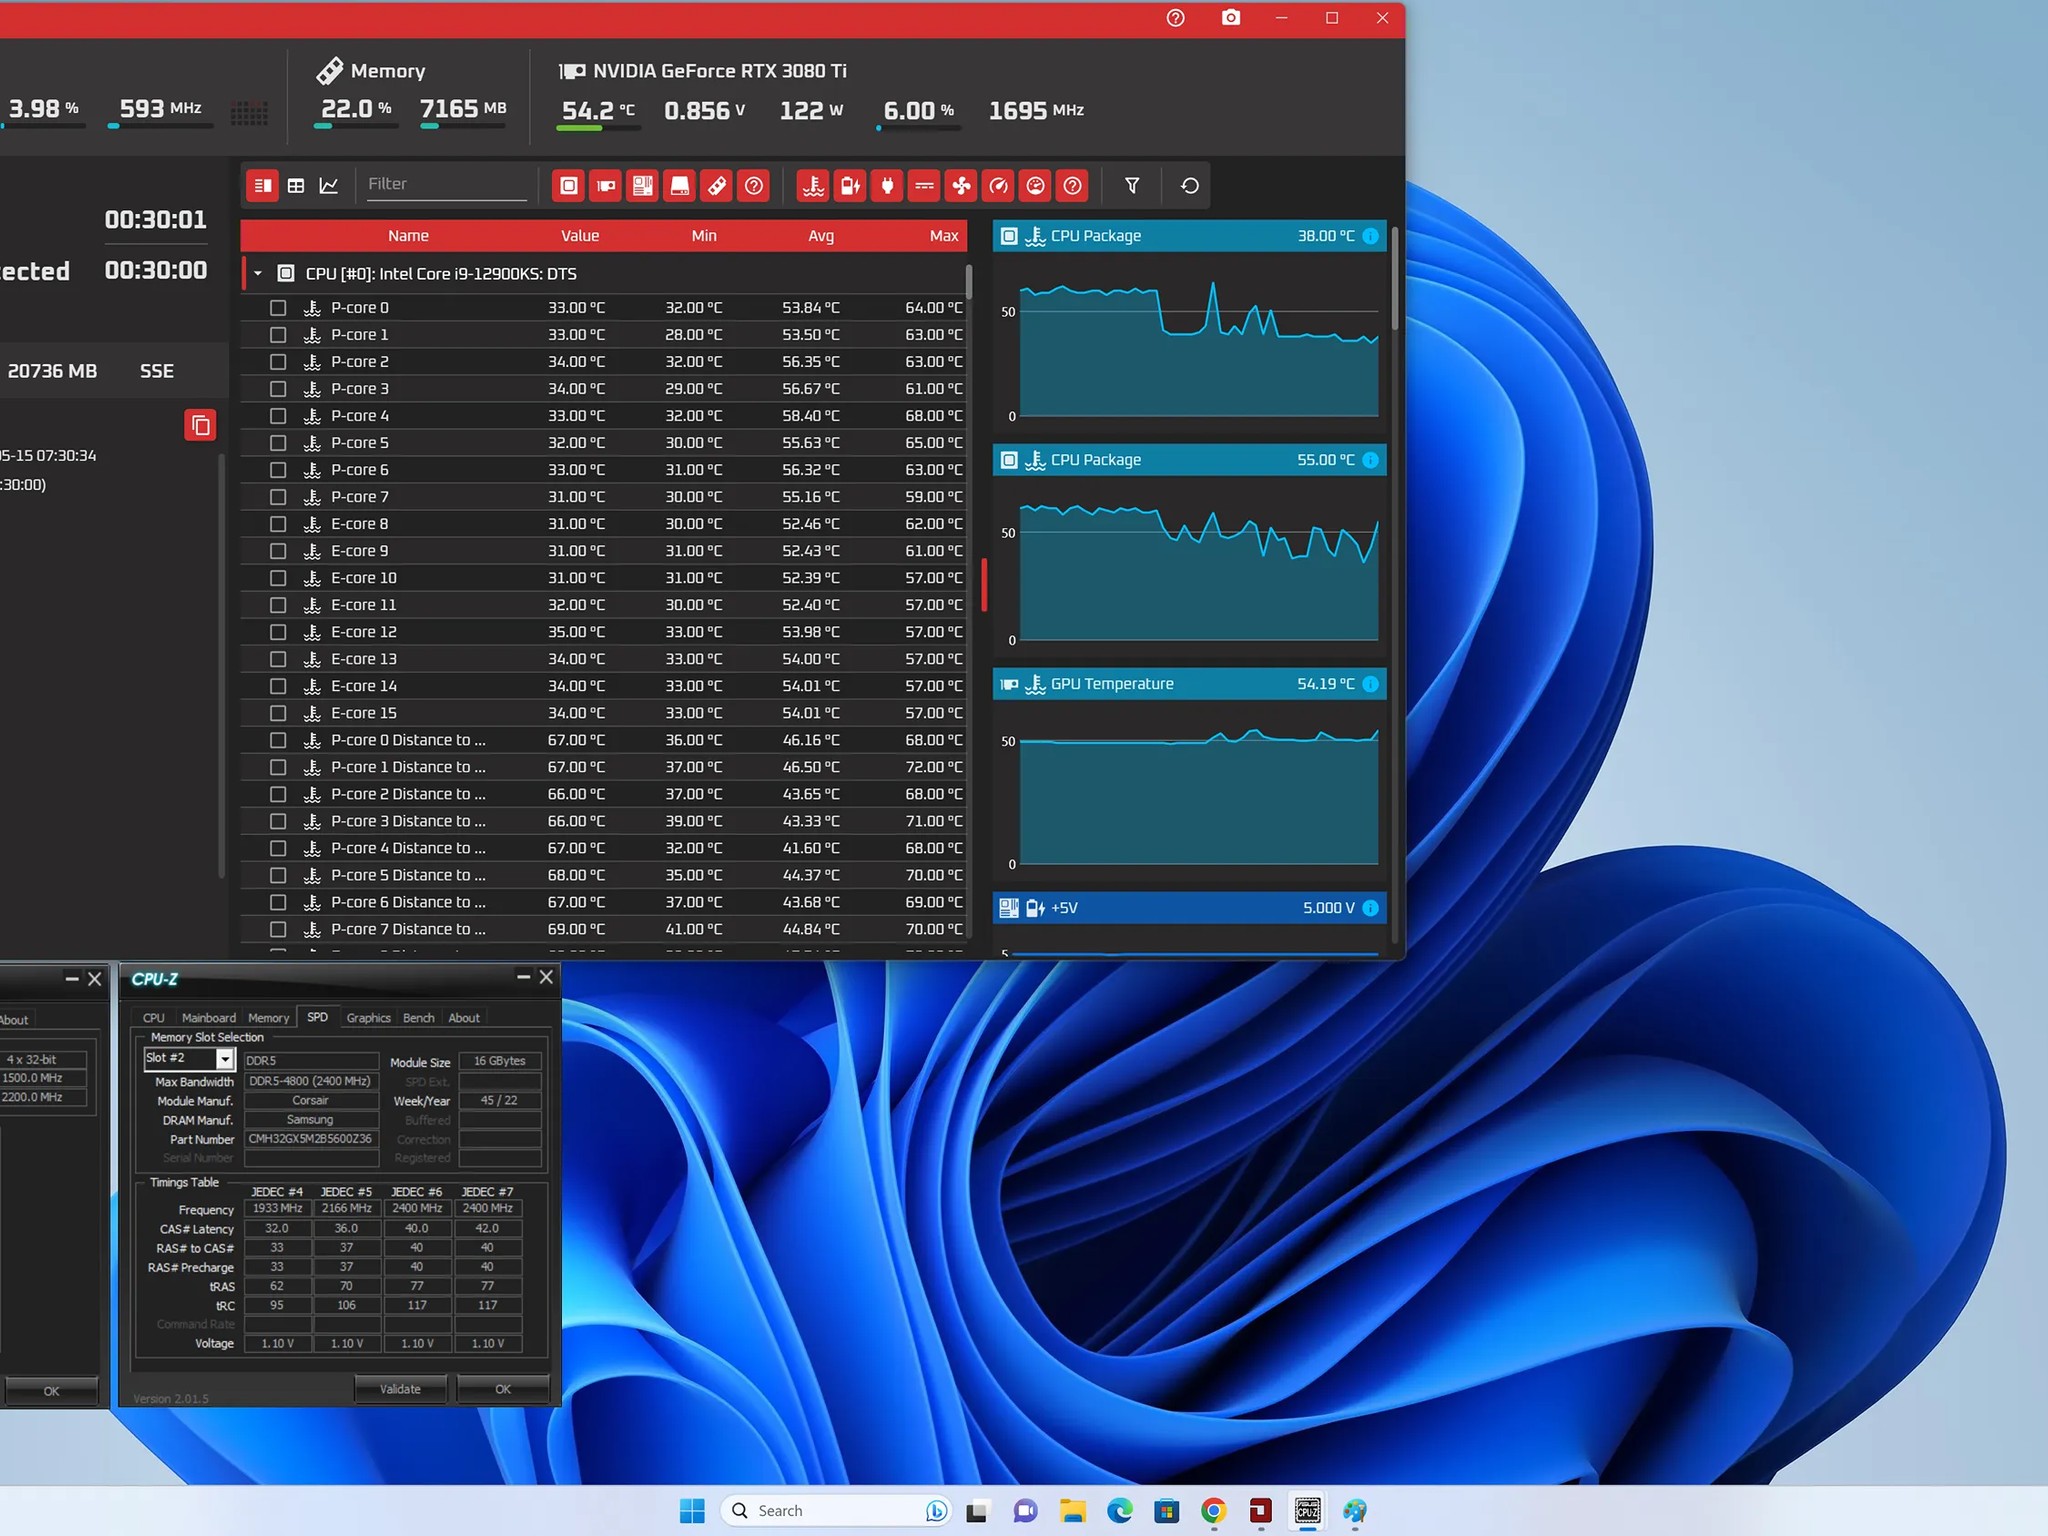Toggle question mark filter beside usage gauge icon
2048x1536 pixels.
tap(1073, 185)
